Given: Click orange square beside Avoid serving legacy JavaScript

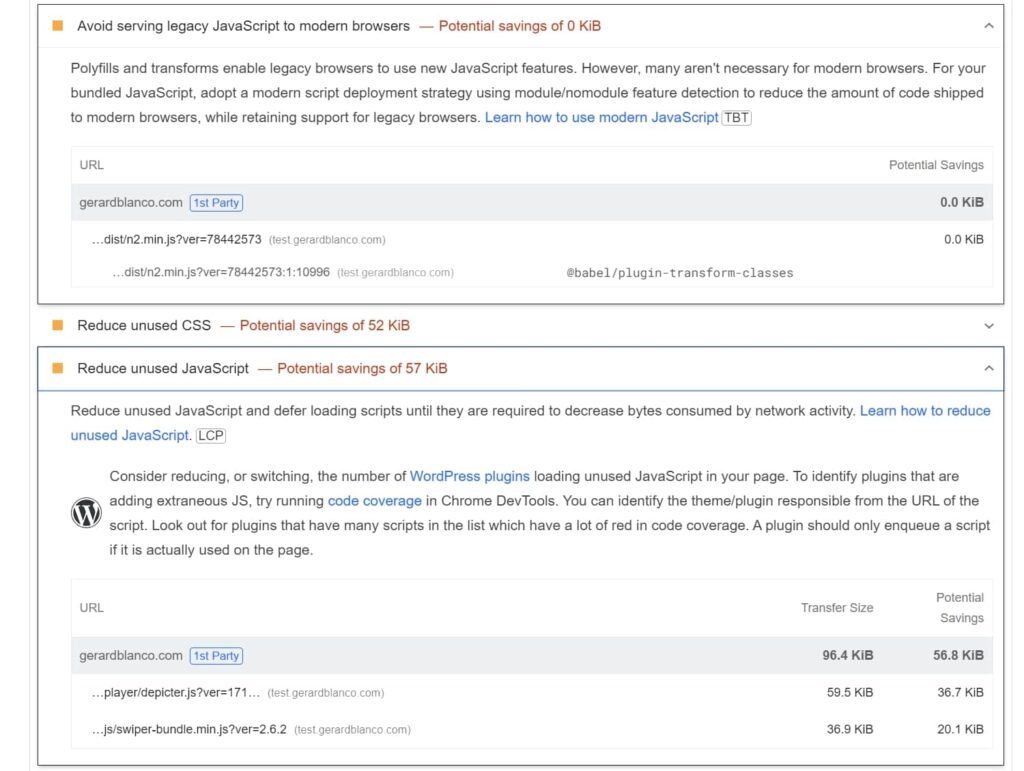Looking at the screenshot, I should (x=58, y=26).
